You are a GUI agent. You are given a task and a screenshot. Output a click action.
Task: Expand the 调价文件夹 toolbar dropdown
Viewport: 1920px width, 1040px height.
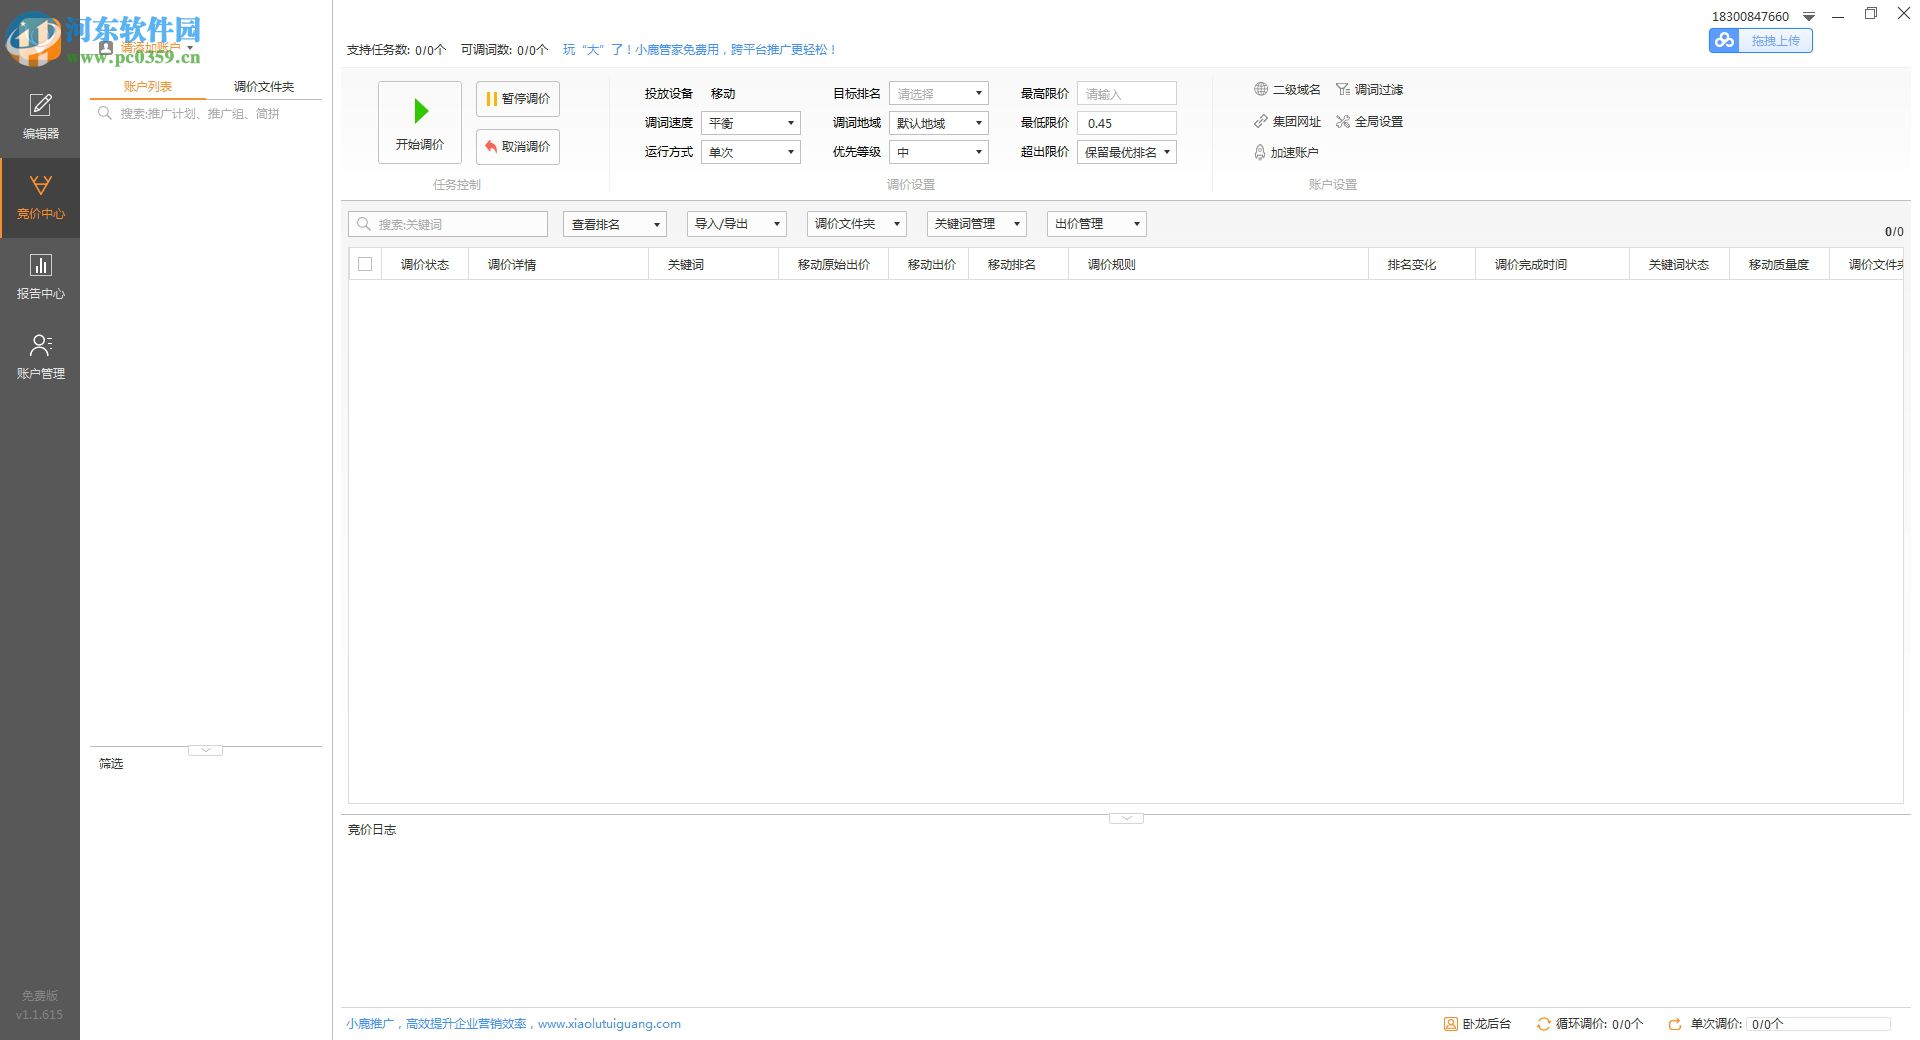[x=857, y=224]
